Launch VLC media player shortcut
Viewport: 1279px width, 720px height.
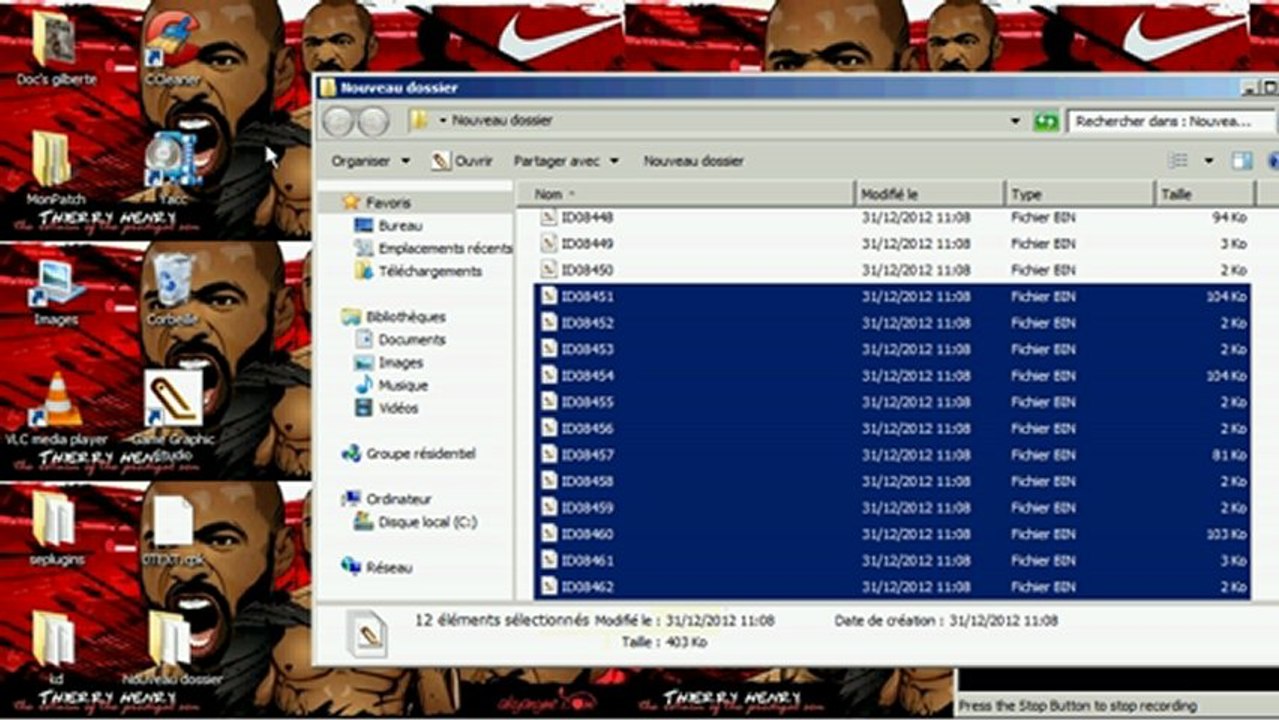[x=56, y=408]
